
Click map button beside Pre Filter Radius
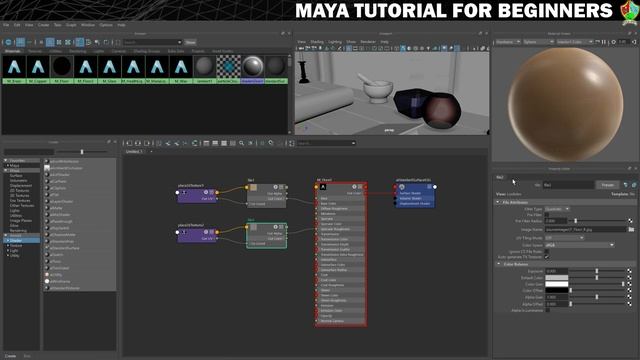[x=630, y=221]
